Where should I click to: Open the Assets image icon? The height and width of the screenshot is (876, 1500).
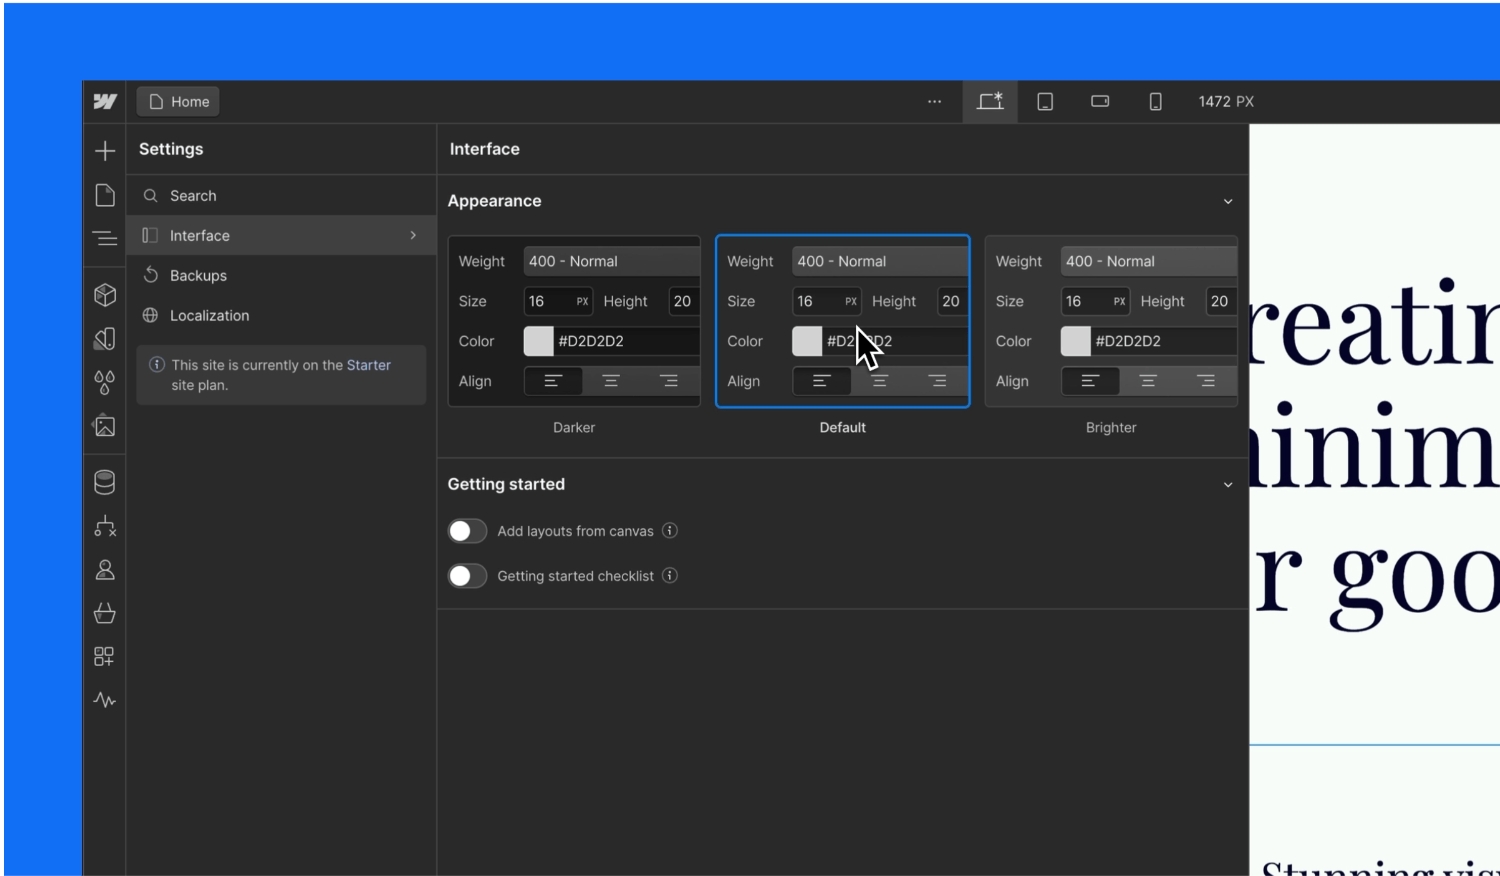105,426
